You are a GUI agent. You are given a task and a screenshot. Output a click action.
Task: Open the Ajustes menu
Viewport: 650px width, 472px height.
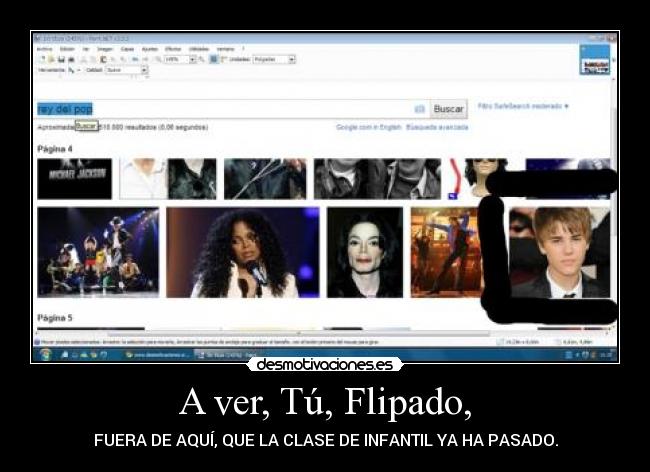click(150, 49)
